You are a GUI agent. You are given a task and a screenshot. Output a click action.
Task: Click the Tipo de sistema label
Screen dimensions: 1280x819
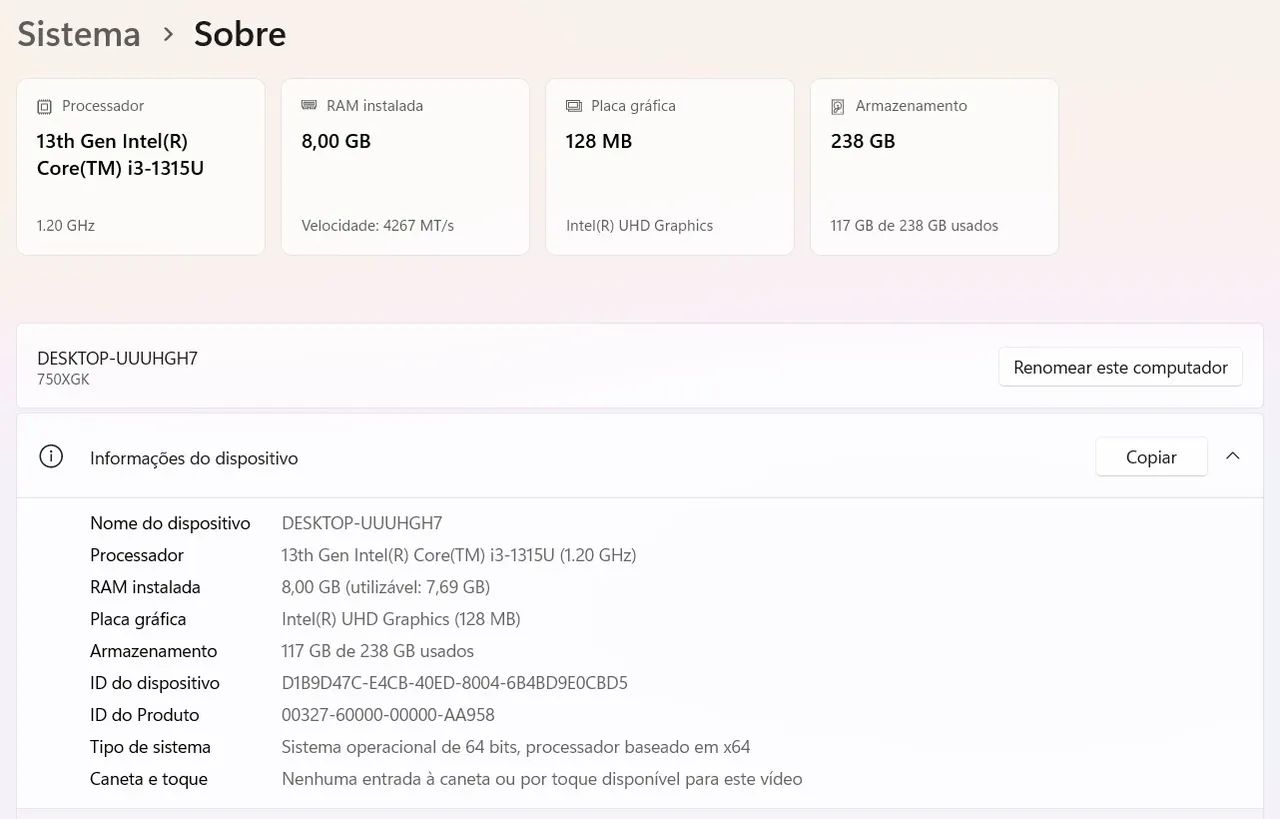(150, 747)
